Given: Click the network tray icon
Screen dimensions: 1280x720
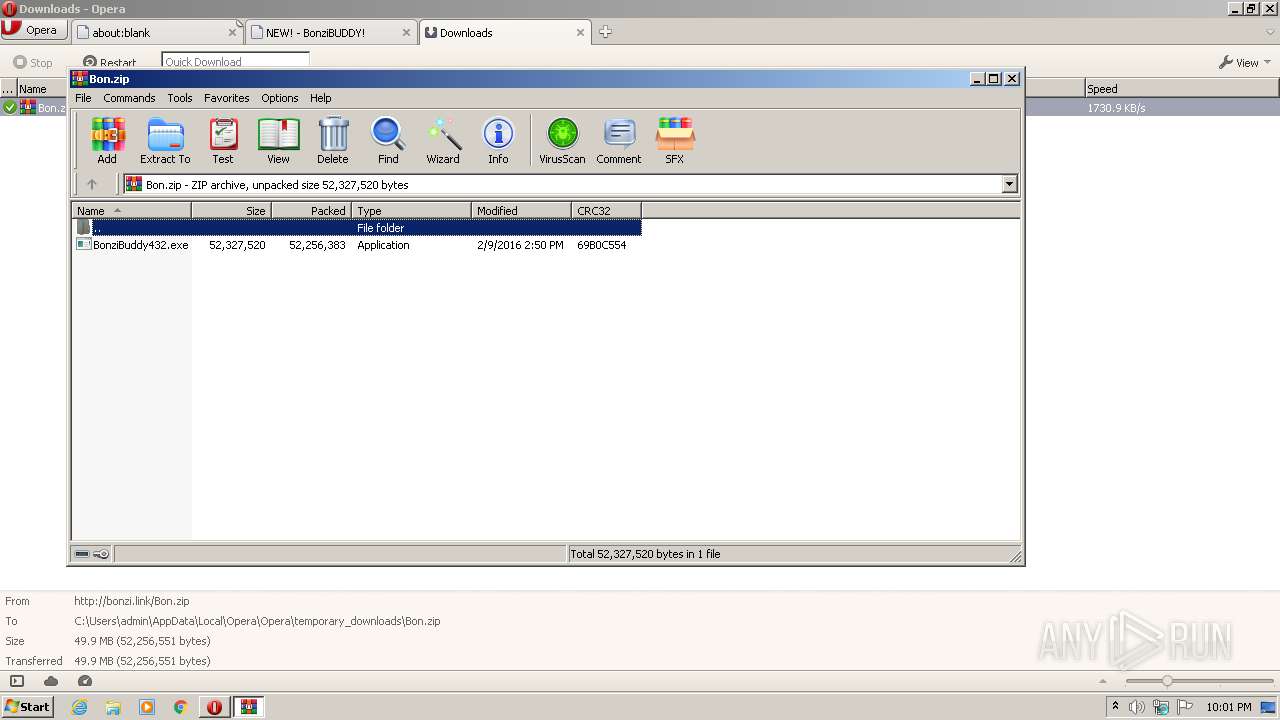Looking at the screenshot, I should (x=1161, y=707).
